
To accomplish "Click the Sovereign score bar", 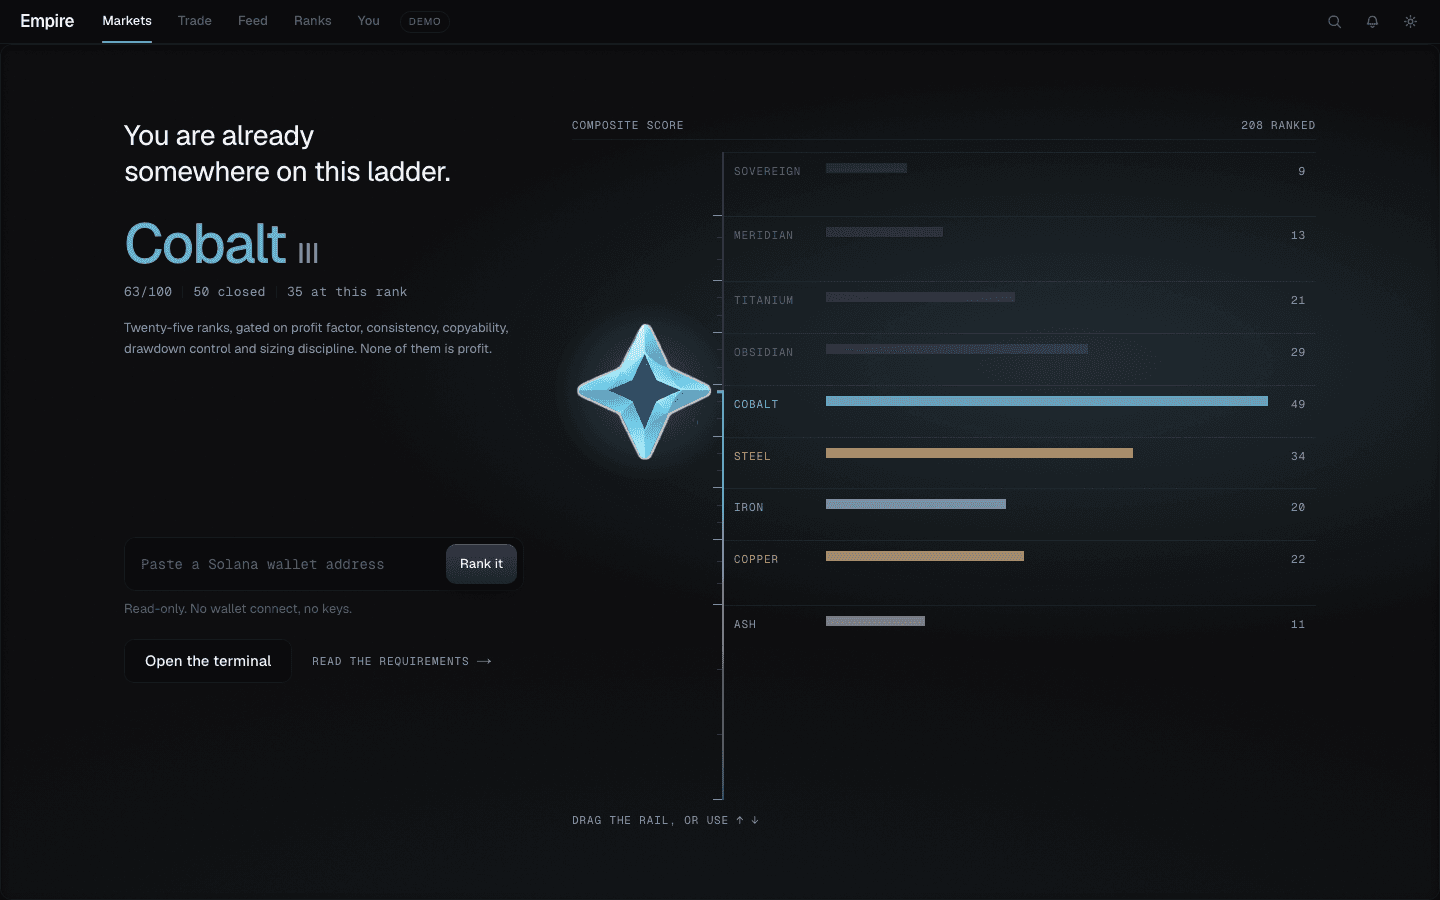I will (866, 168).
